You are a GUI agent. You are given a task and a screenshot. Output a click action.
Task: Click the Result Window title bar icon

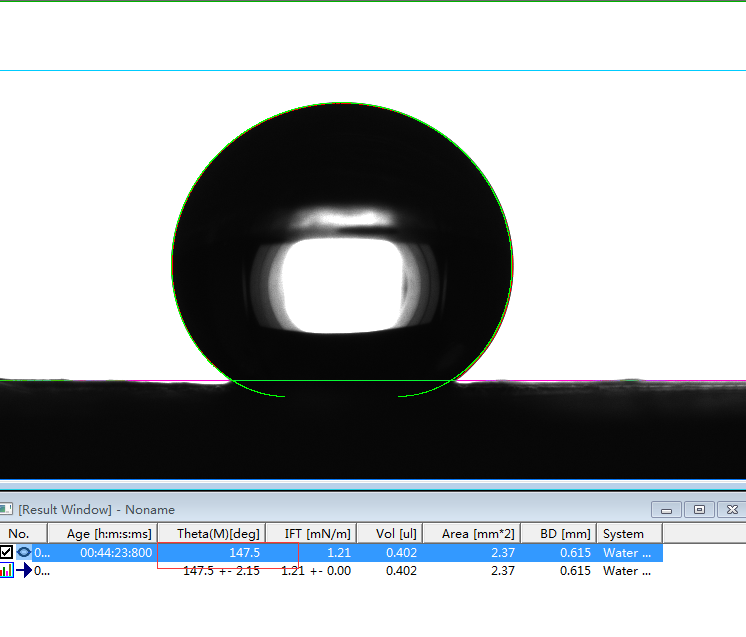(7, 510)
